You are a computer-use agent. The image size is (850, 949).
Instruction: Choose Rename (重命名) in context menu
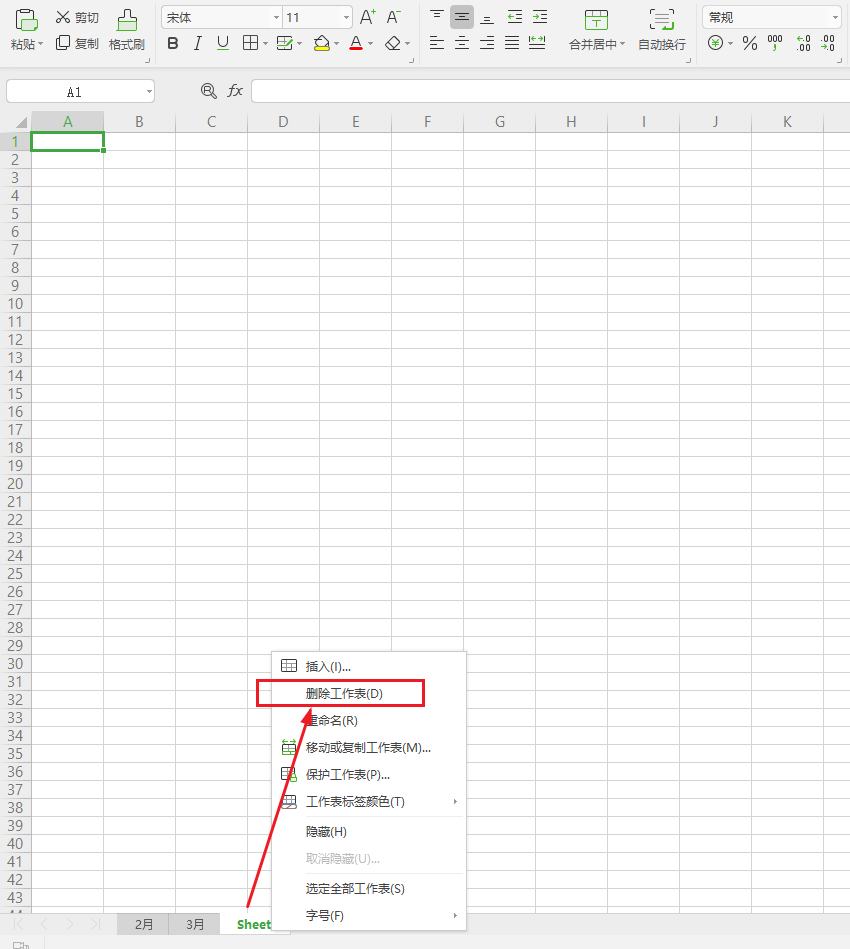click(x=369, y=720)
